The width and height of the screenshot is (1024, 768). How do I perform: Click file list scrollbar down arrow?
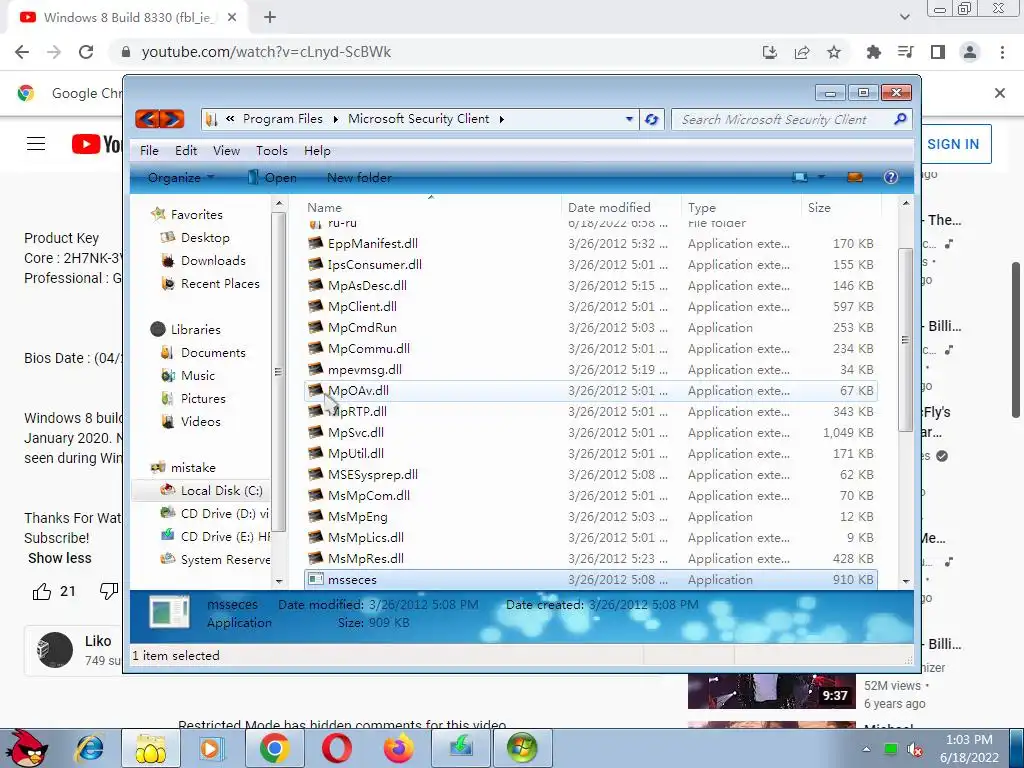pos(906,581)
